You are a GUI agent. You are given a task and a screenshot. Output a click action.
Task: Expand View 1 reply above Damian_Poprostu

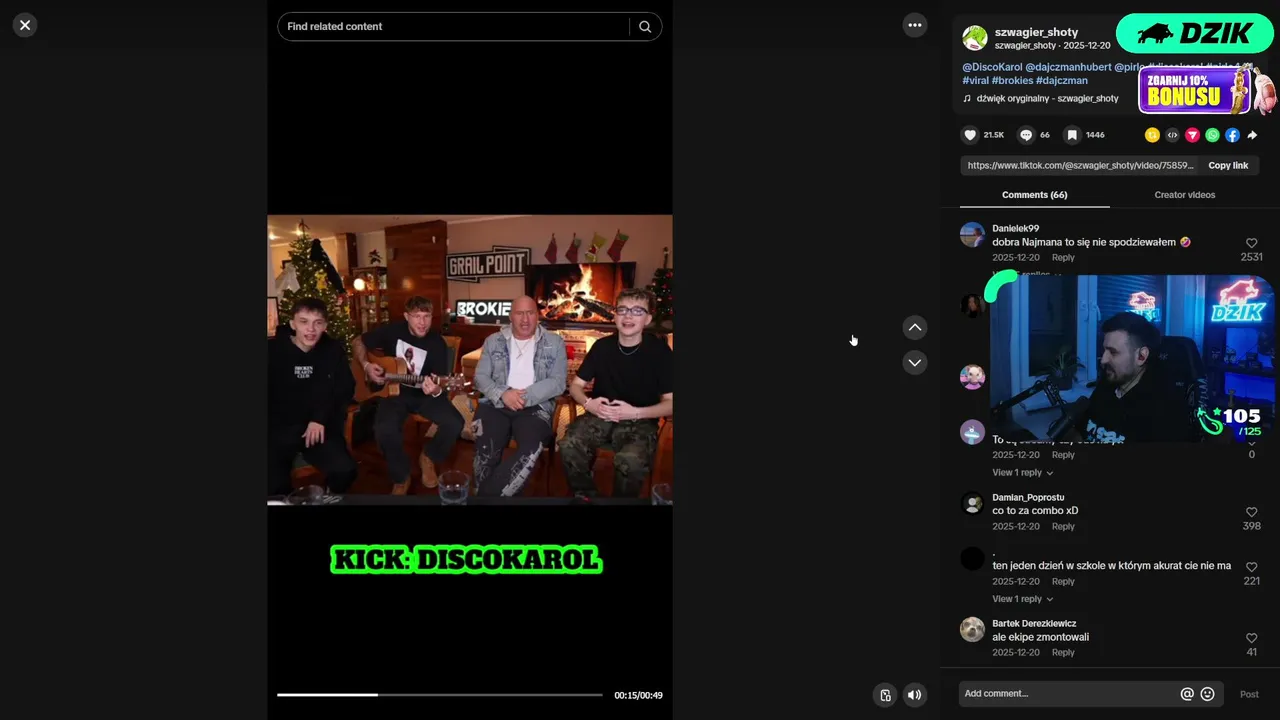click(x=1022, y=472)
